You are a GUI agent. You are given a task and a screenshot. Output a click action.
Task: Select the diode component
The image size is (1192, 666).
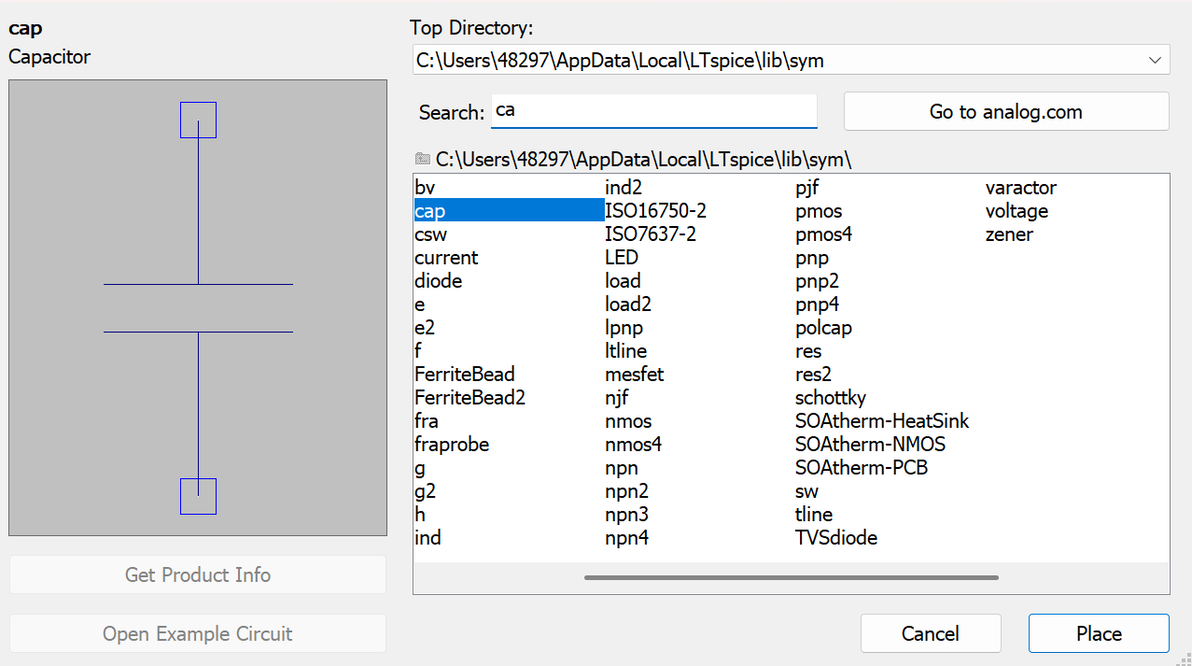[x=438, y=281]
